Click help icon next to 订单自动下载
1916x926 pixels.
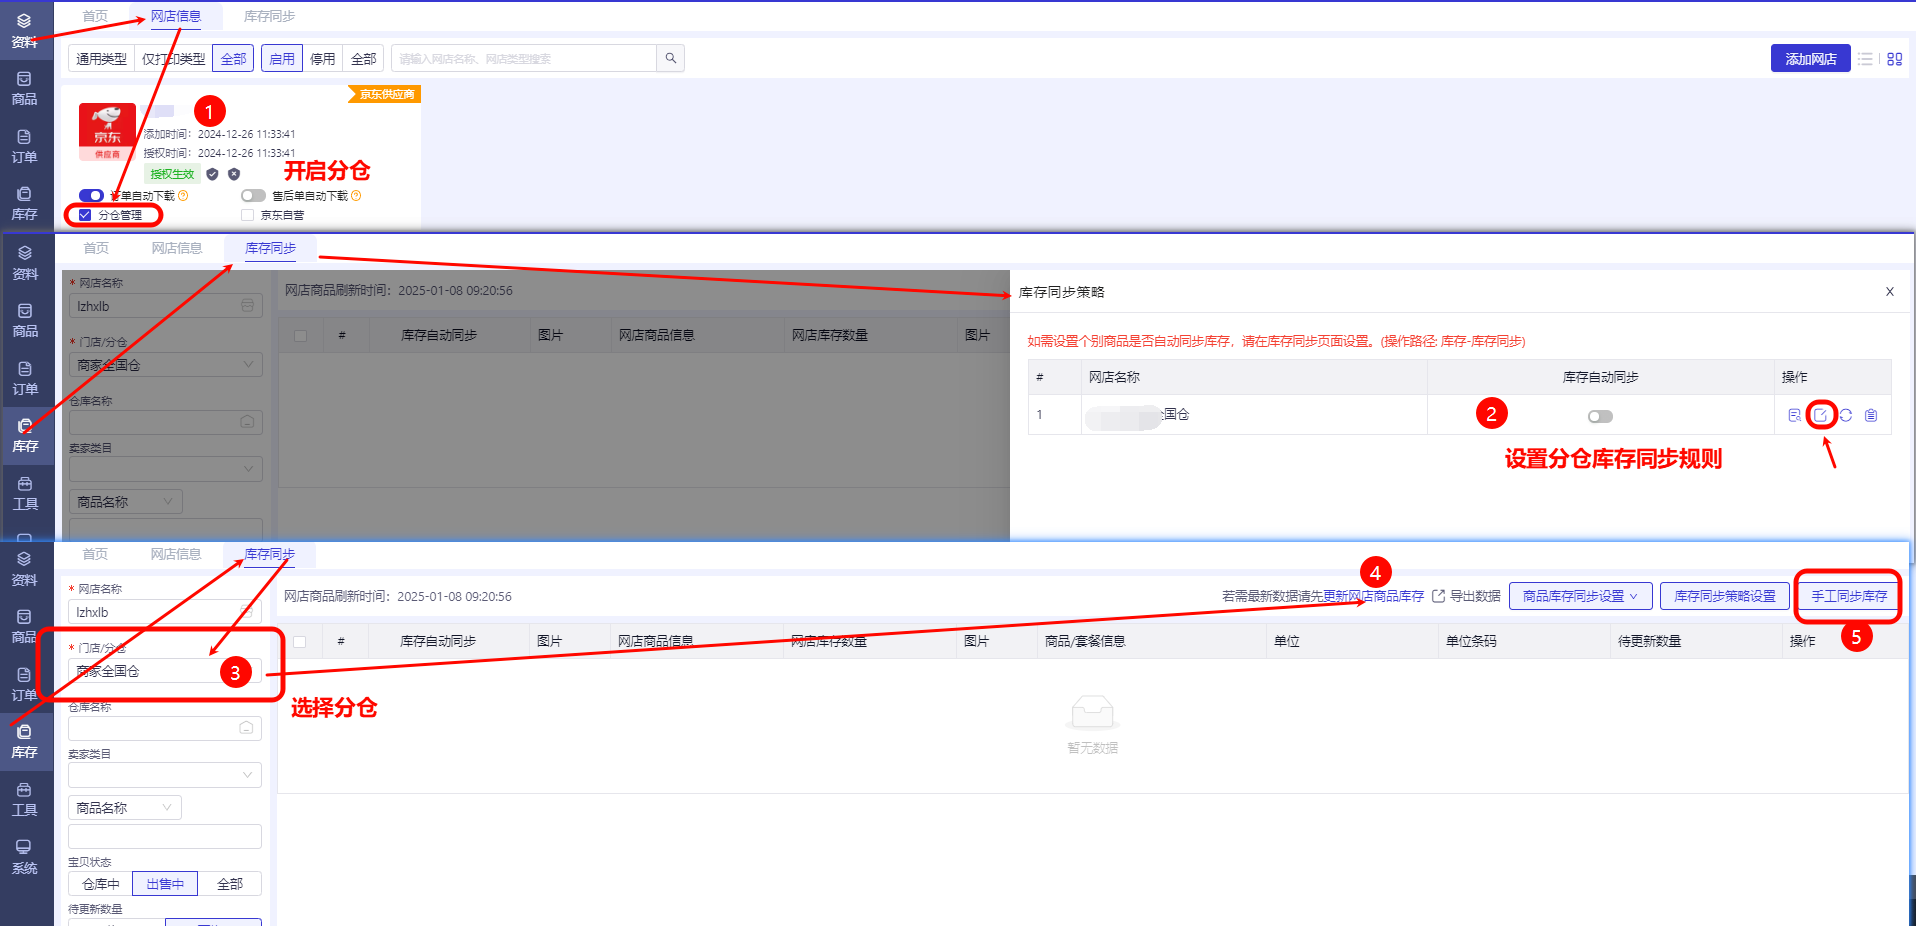[183, 196]
